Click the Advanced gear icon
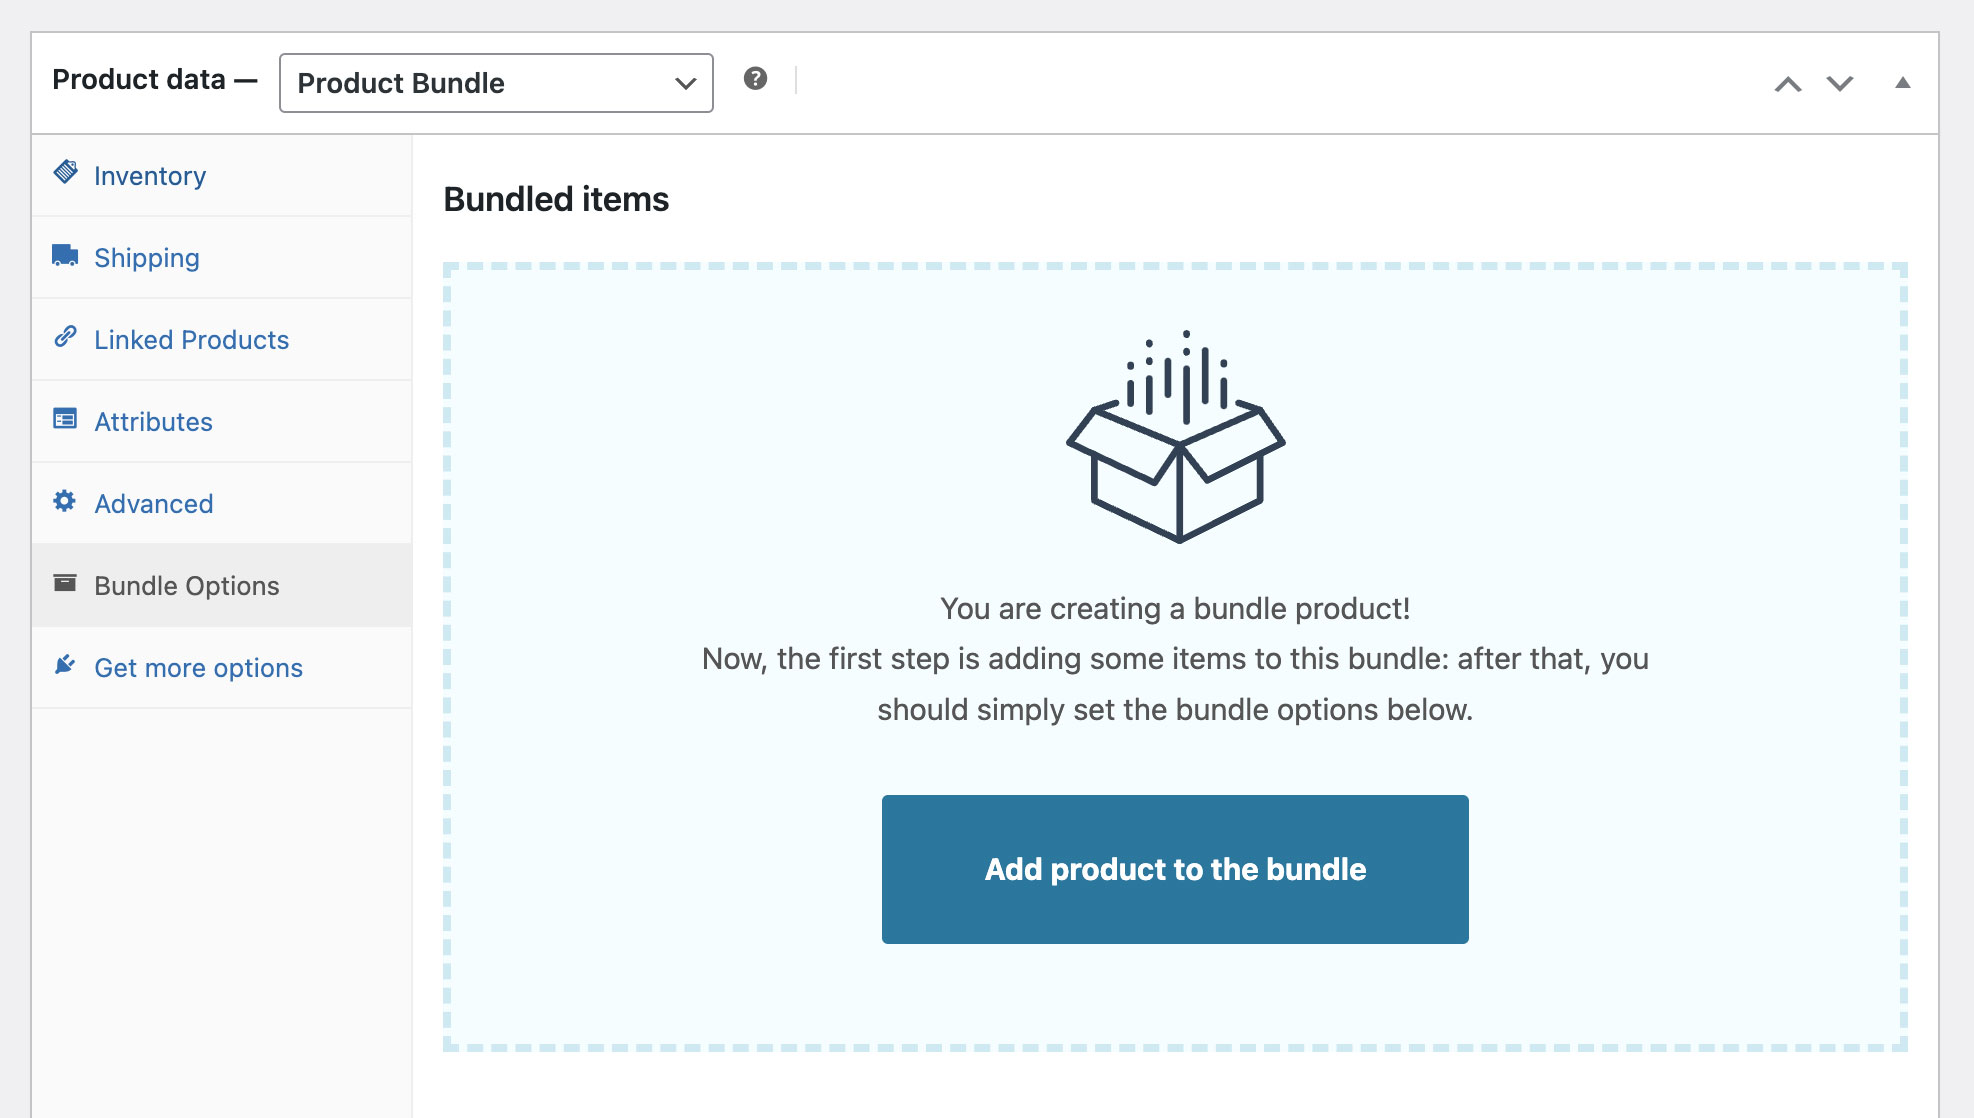Image resolution: width=1974 pixels, height=1118 pixels. pyautogui.click(x=65, y=501)
